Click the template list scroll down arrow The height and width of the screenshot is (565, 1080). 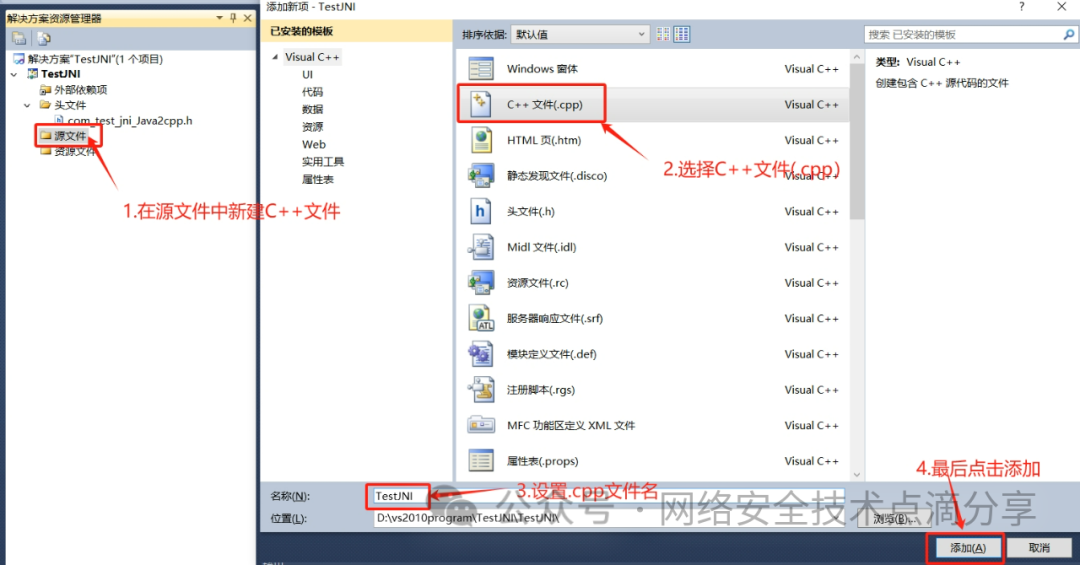[857, 474]
